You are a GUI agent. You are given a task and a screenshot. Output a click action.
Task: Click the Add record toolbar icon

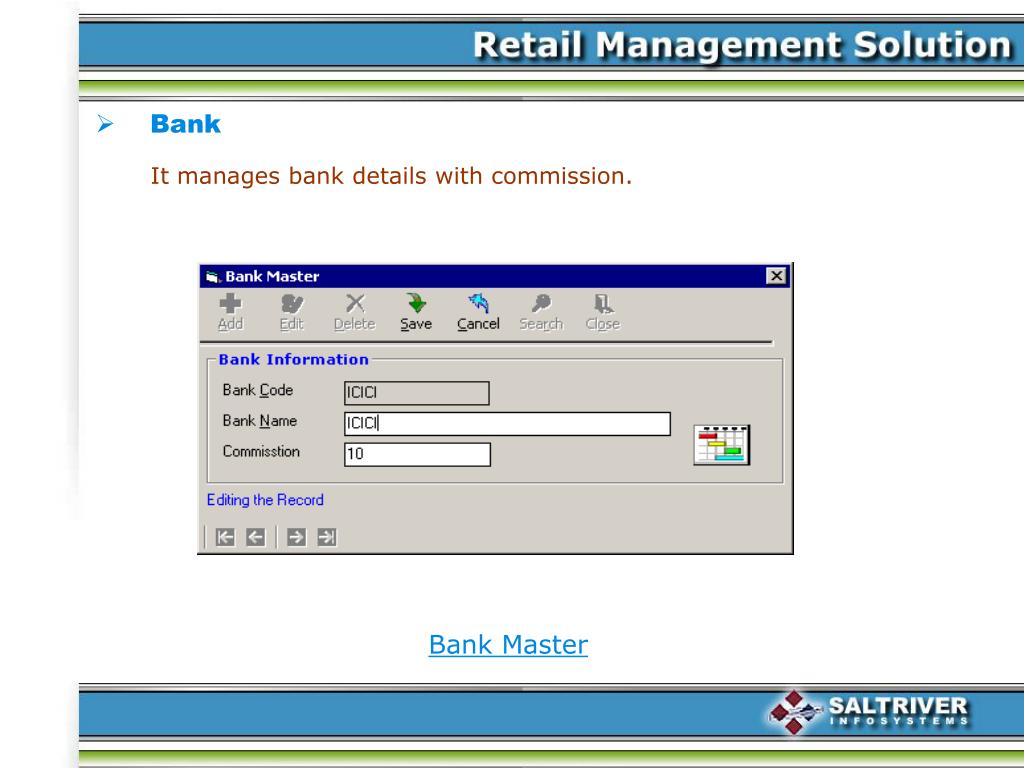(x=231, y=312)
